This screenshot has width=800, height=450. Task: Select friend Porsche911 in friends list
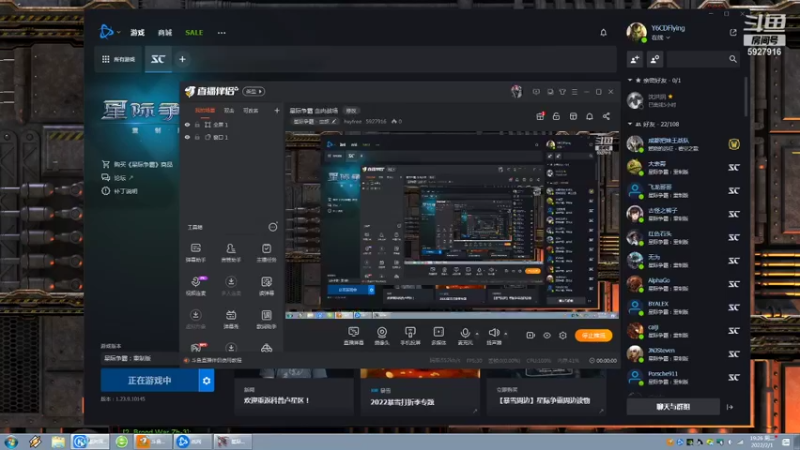684,378
